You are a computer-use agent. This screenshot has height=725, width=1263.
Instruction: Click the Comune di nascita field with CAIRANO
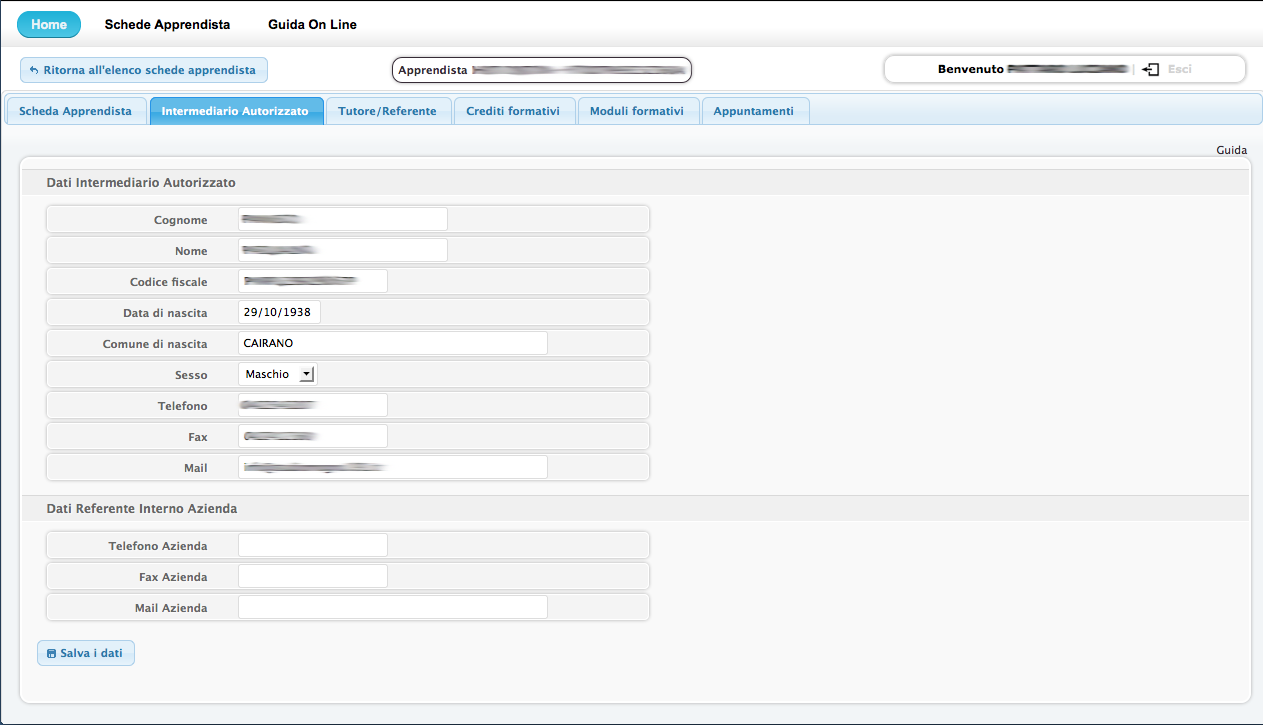pos(392,343)
